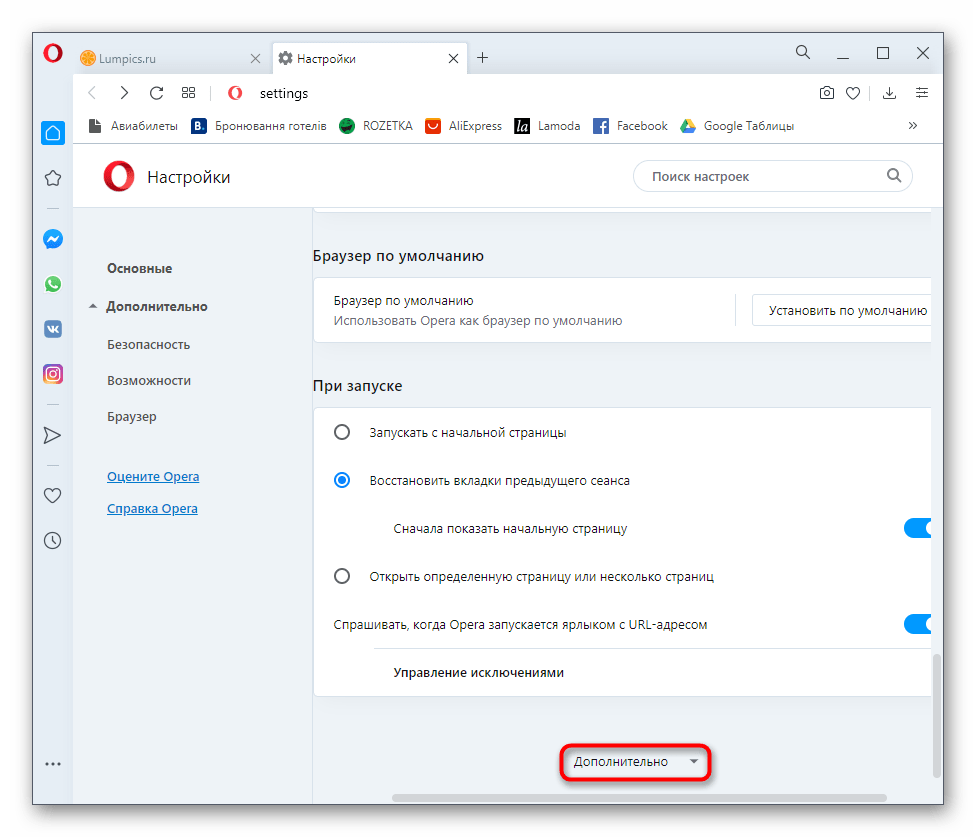Open My Flow send icon in sidebar
Image resolution: width=976 pixels, height=837 pixels.
pos(52,435)
